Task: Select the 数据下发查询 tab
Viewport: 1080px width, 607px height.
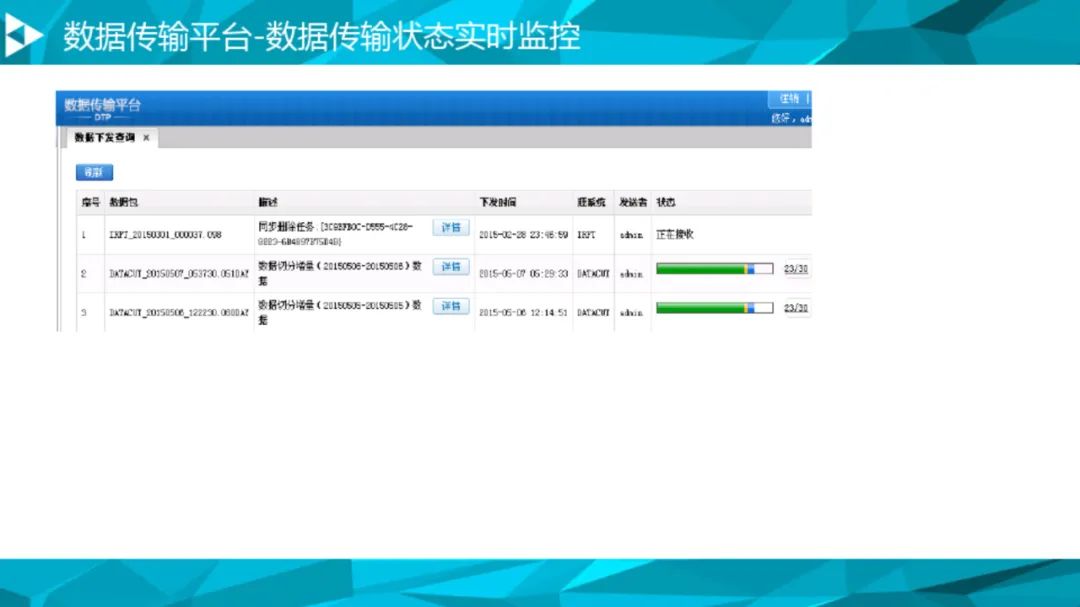Action: pyautogui.click(x=105, y=138)
